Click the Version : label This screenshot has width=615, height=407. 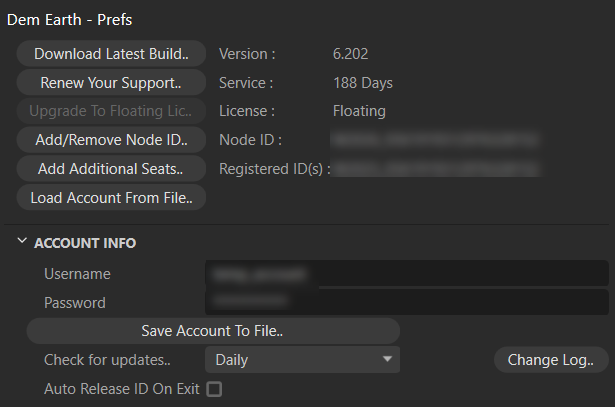[247, 54]
